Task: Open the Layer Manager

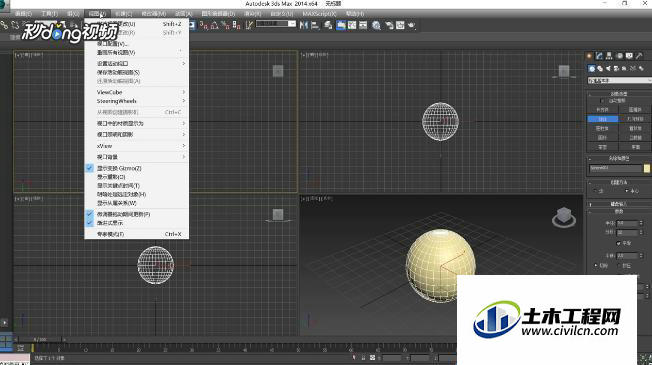Action: (x=328, y=25)
